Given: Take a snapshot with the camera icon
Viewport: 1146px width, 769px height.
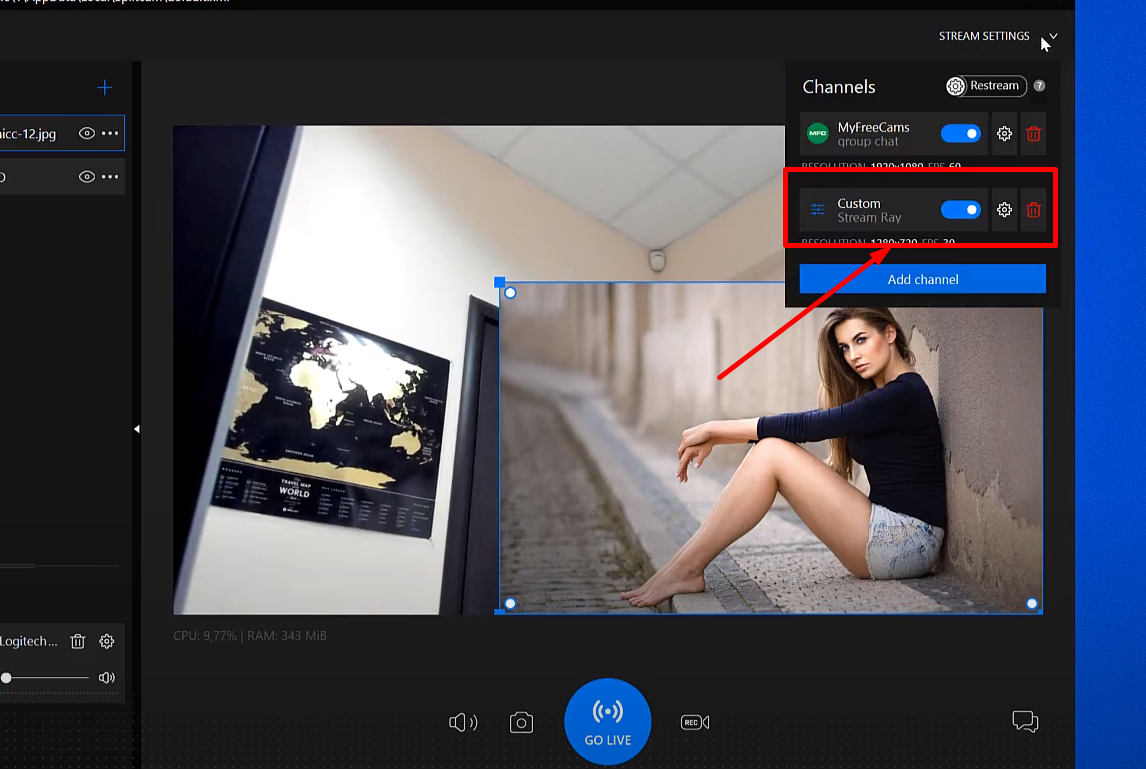Looking at the screenshot, I should tap(521, 722).
